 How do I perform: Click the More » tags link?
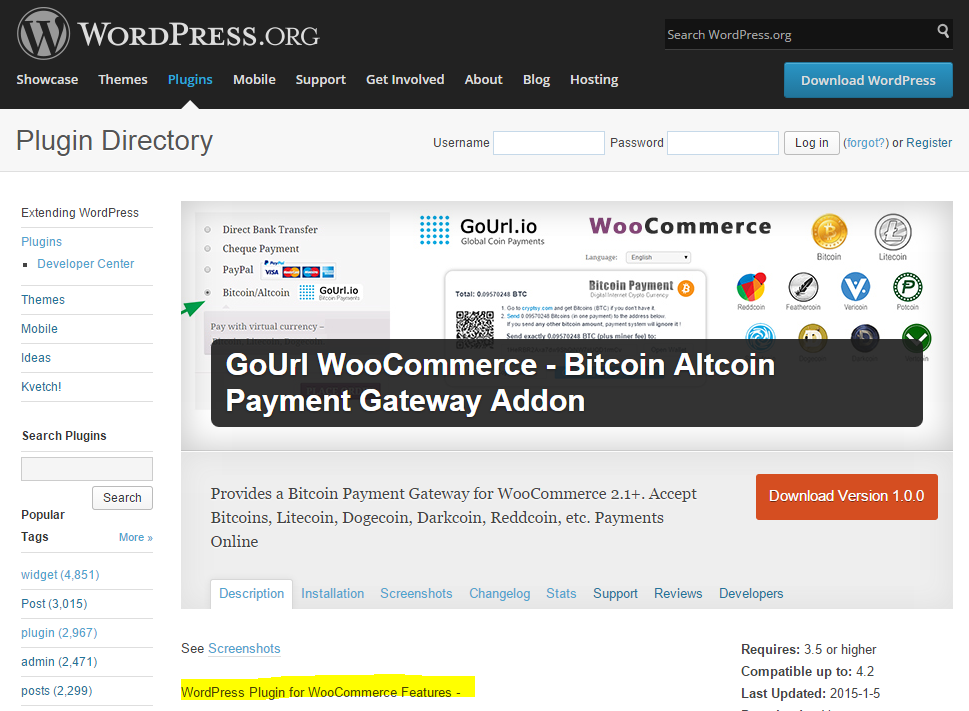[135, 537]
